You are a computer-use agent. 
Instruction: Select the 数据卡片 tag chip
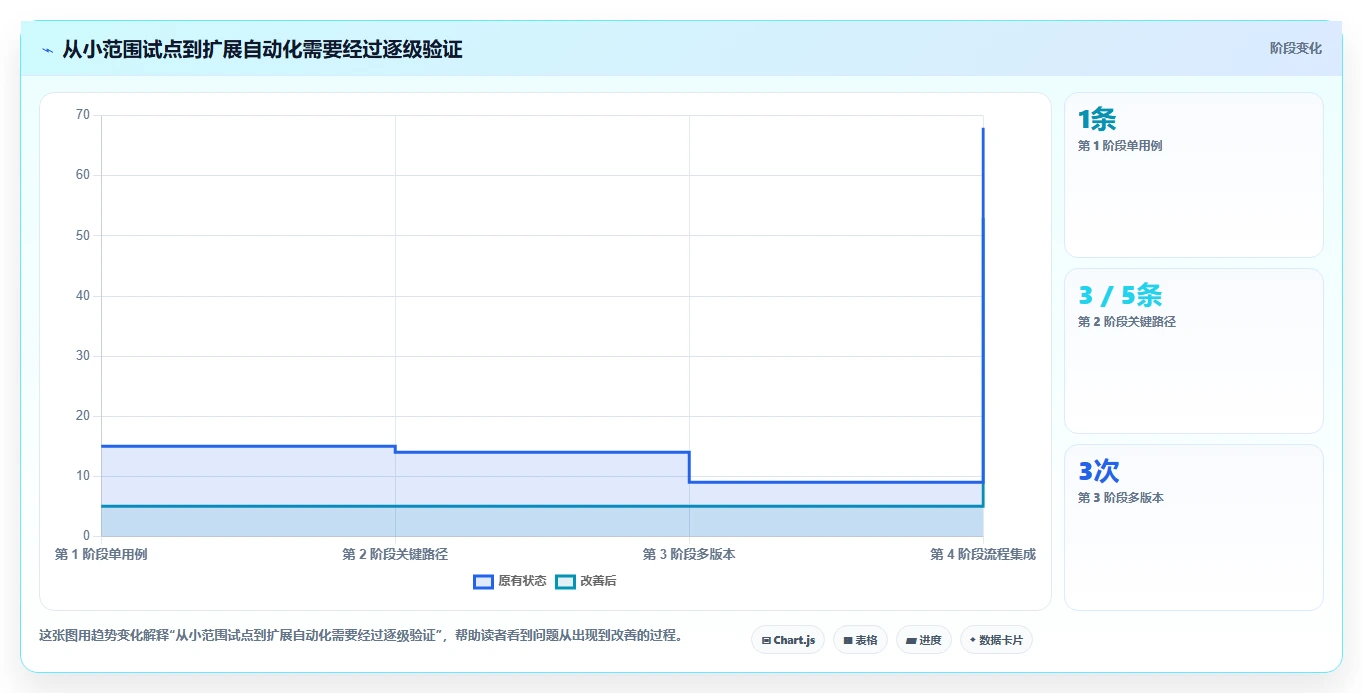(996, 640)
